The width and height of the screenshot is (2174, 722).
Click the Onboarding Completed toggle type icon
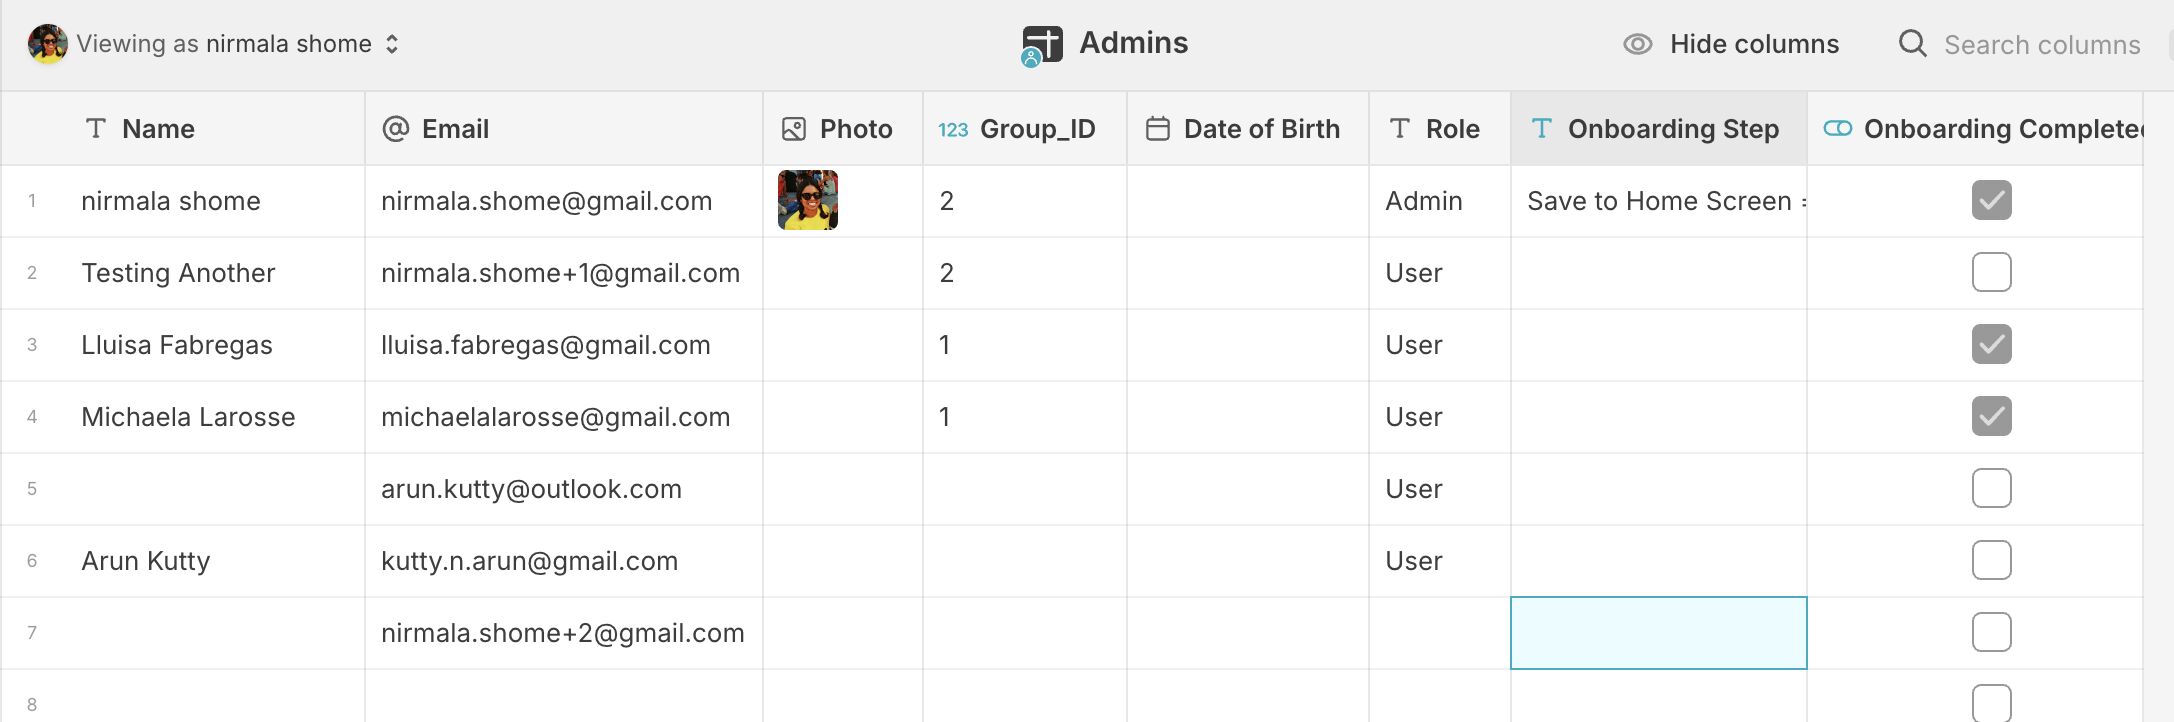click(1838, 129)
